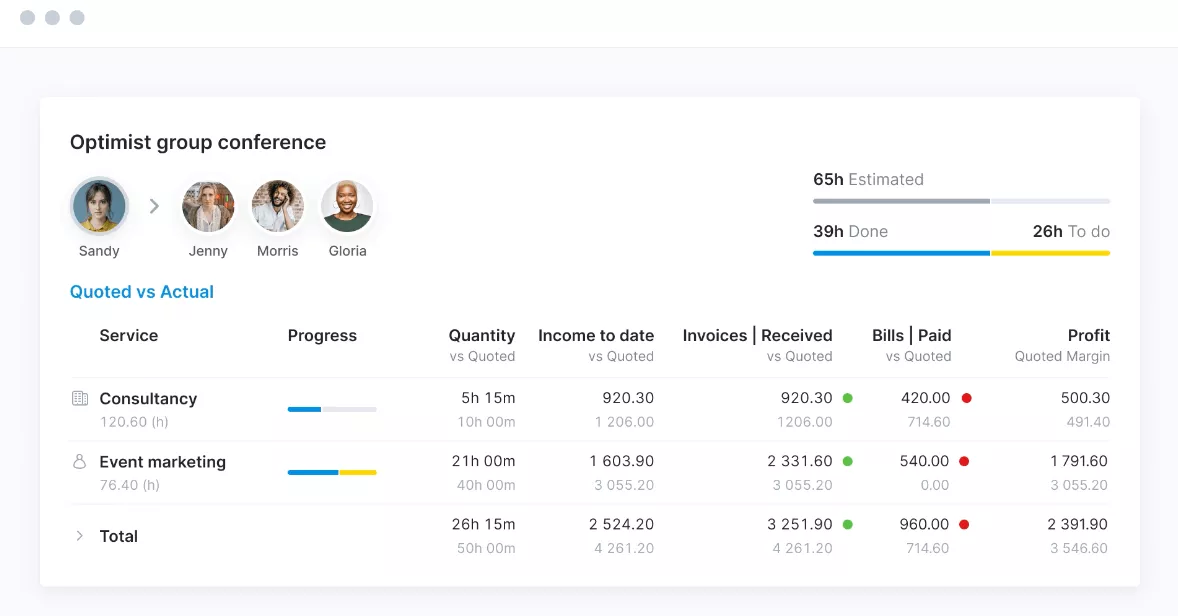This screenshot has width=1178, height=616.
Task: Open the Optimist group conference title
Action: click(x=198, y=142)
